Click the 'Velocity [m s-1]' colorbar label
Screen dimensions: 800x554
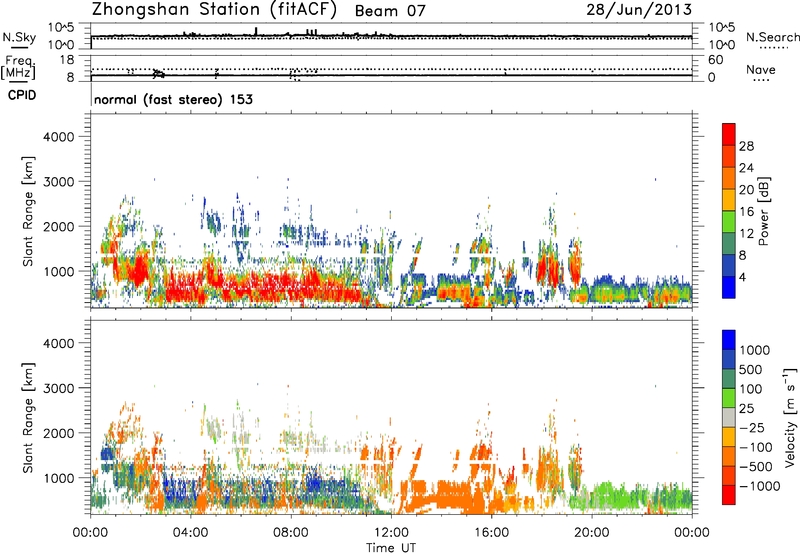click(790, 417)
